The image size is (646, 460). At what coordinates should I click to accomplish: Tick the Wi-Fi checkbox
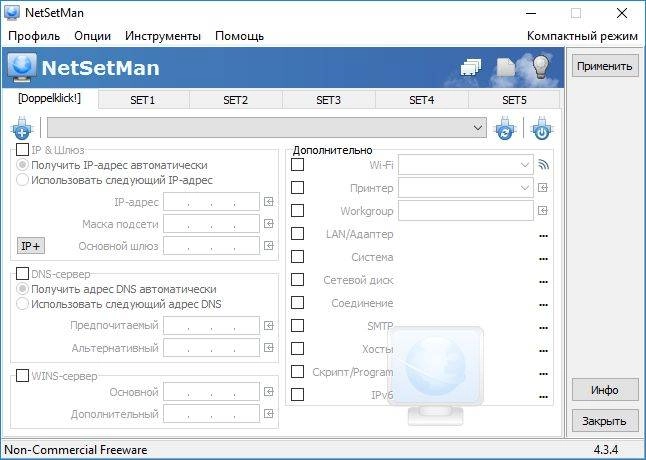(297, 165)
